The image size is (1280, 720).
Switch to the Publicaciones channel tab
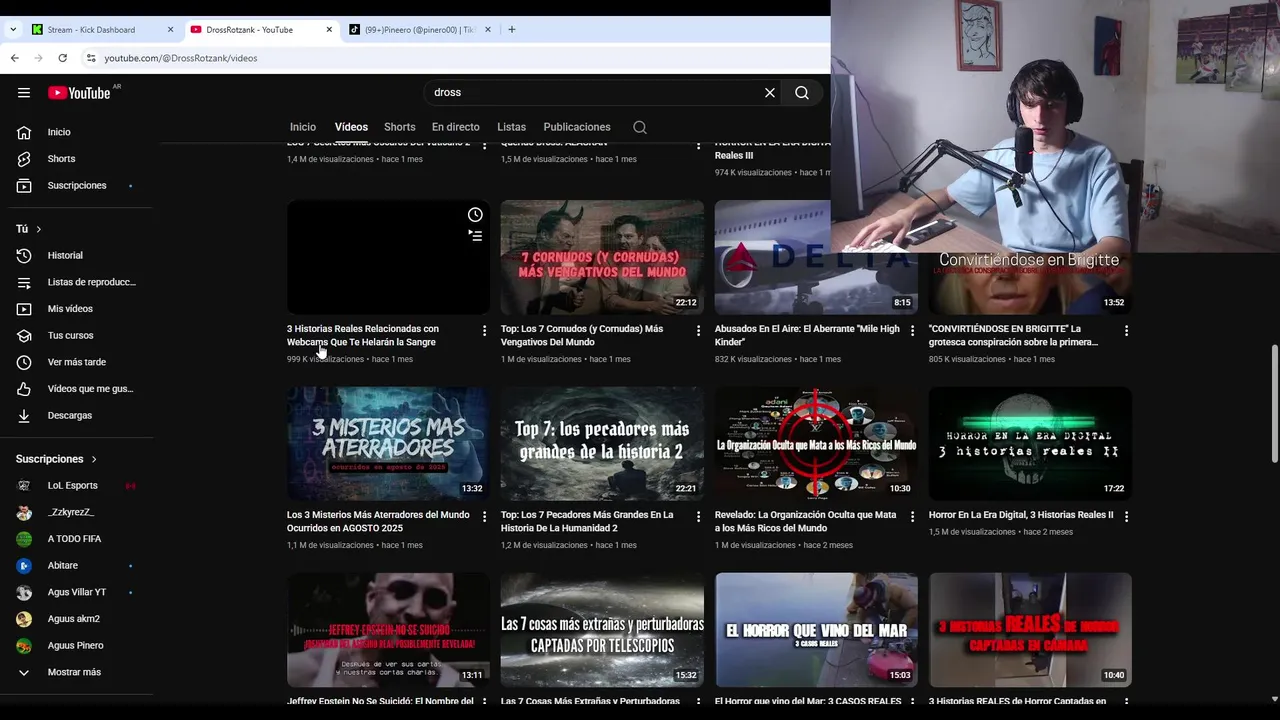click(x=577, y=127)
